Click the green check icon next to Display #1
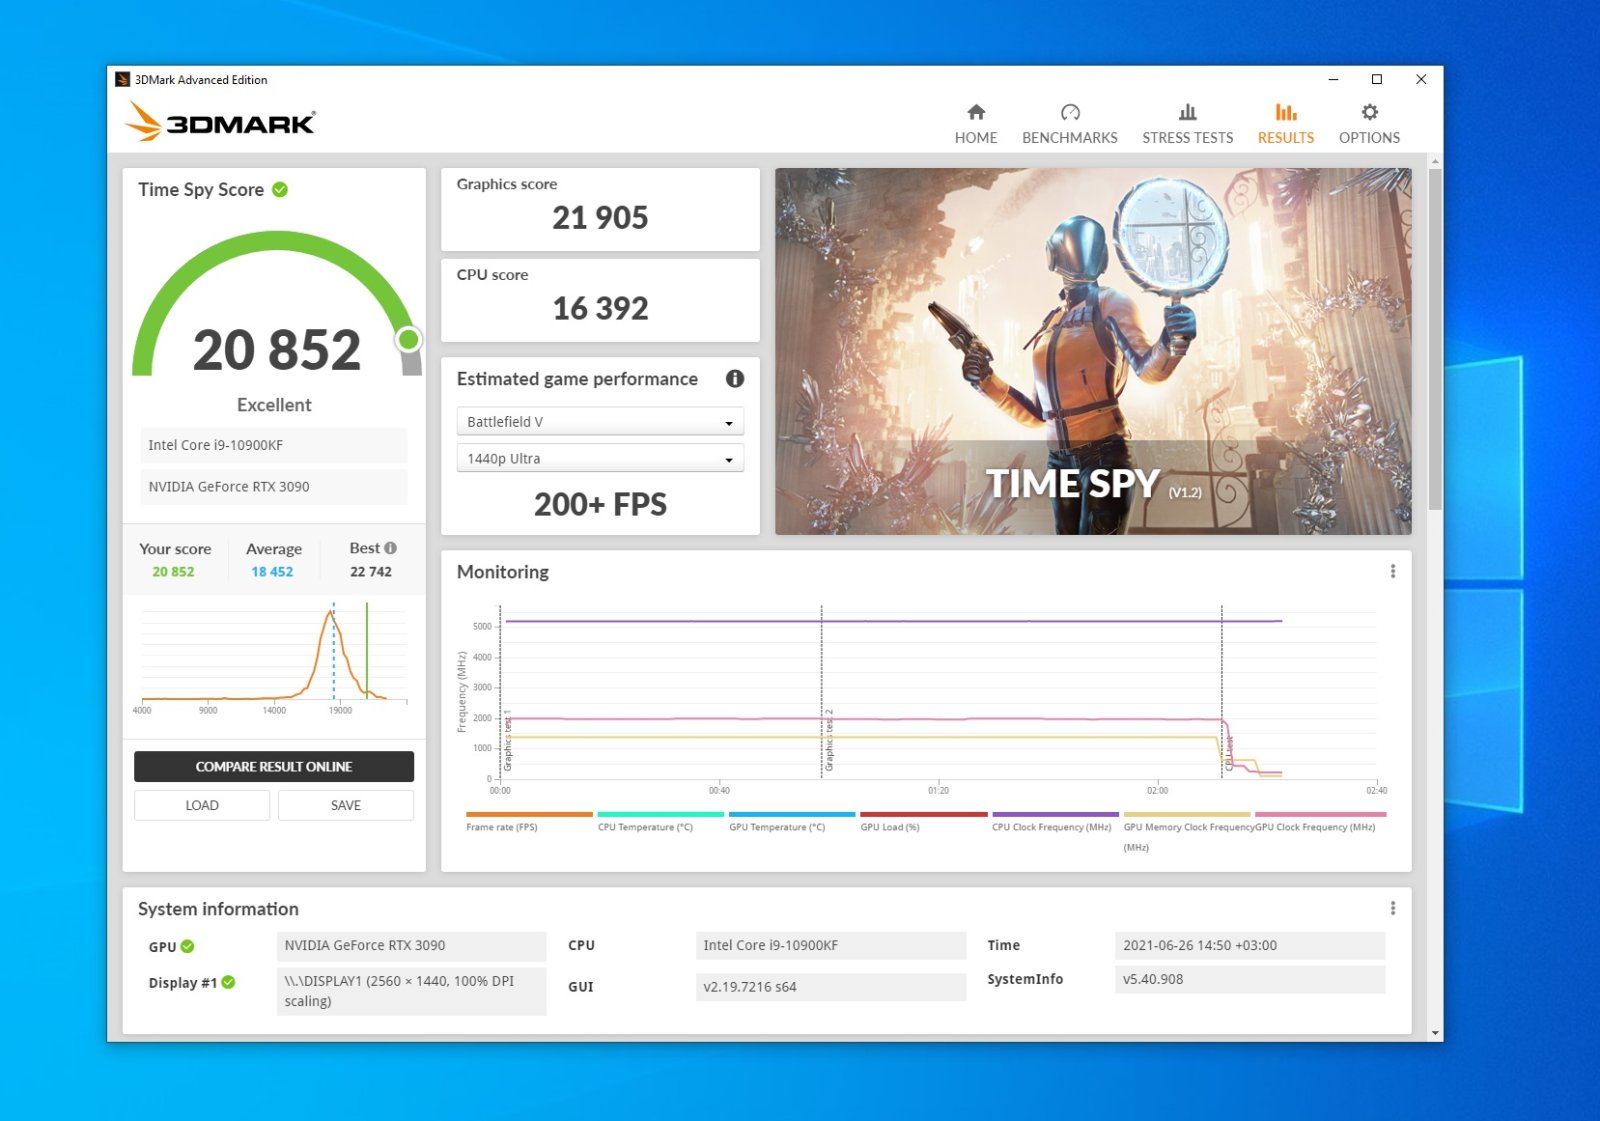 click(x=228, y=982)
